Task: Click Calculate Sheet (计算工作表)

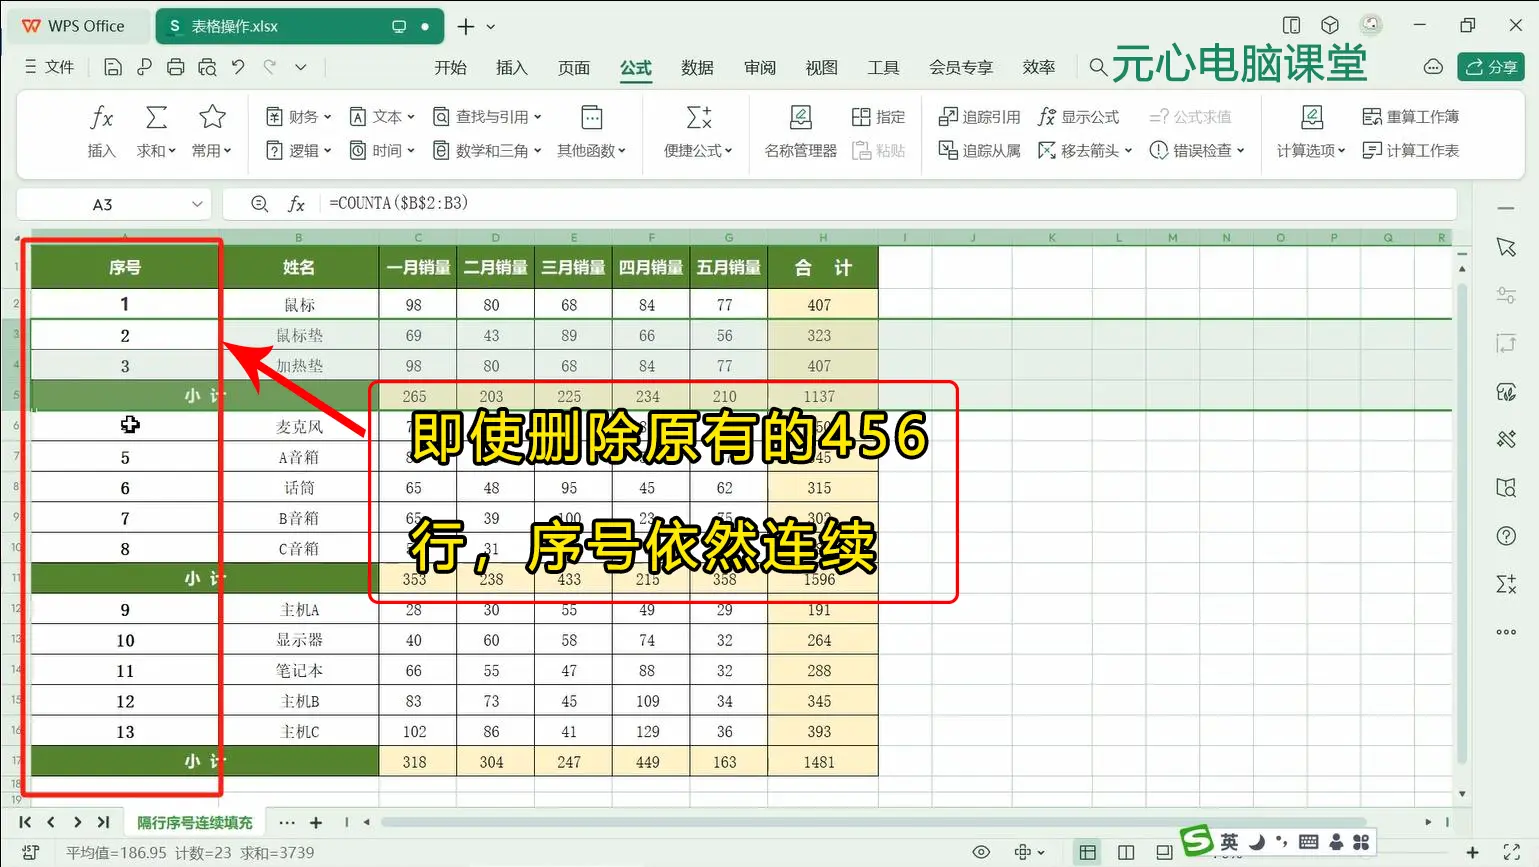Action: [x=1410, y=150]
